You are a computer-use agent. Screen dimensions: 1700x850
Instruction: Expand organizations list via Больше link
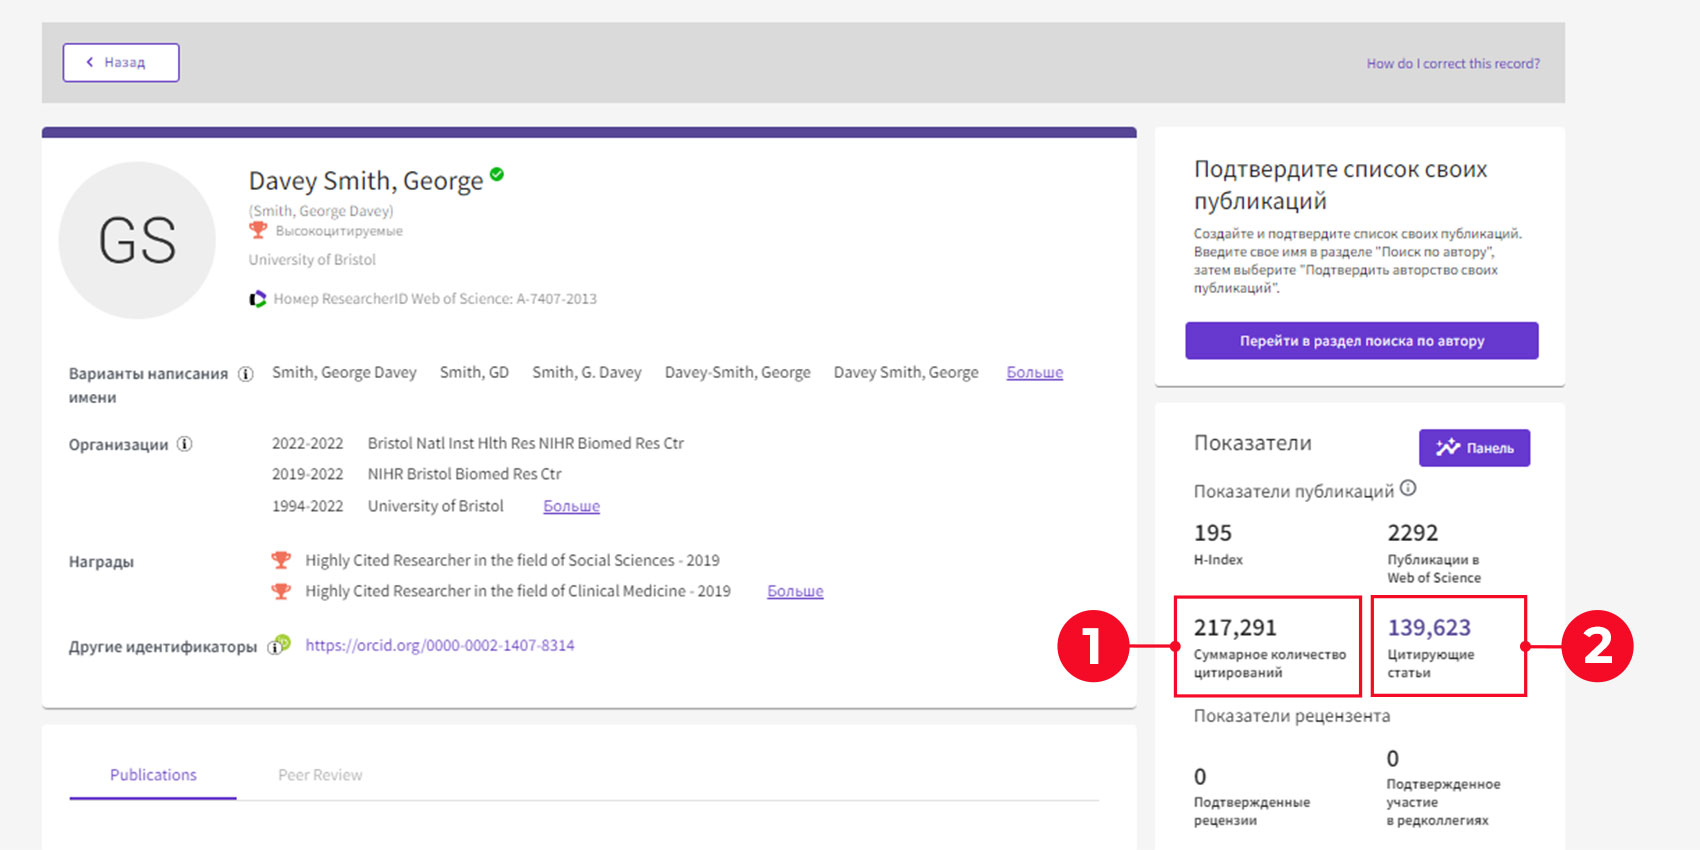571,506
